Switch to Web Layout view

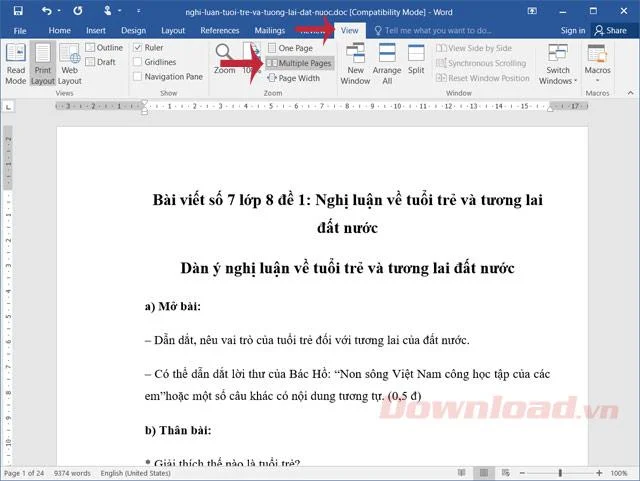pyautogui.click(x=70, y=64)
